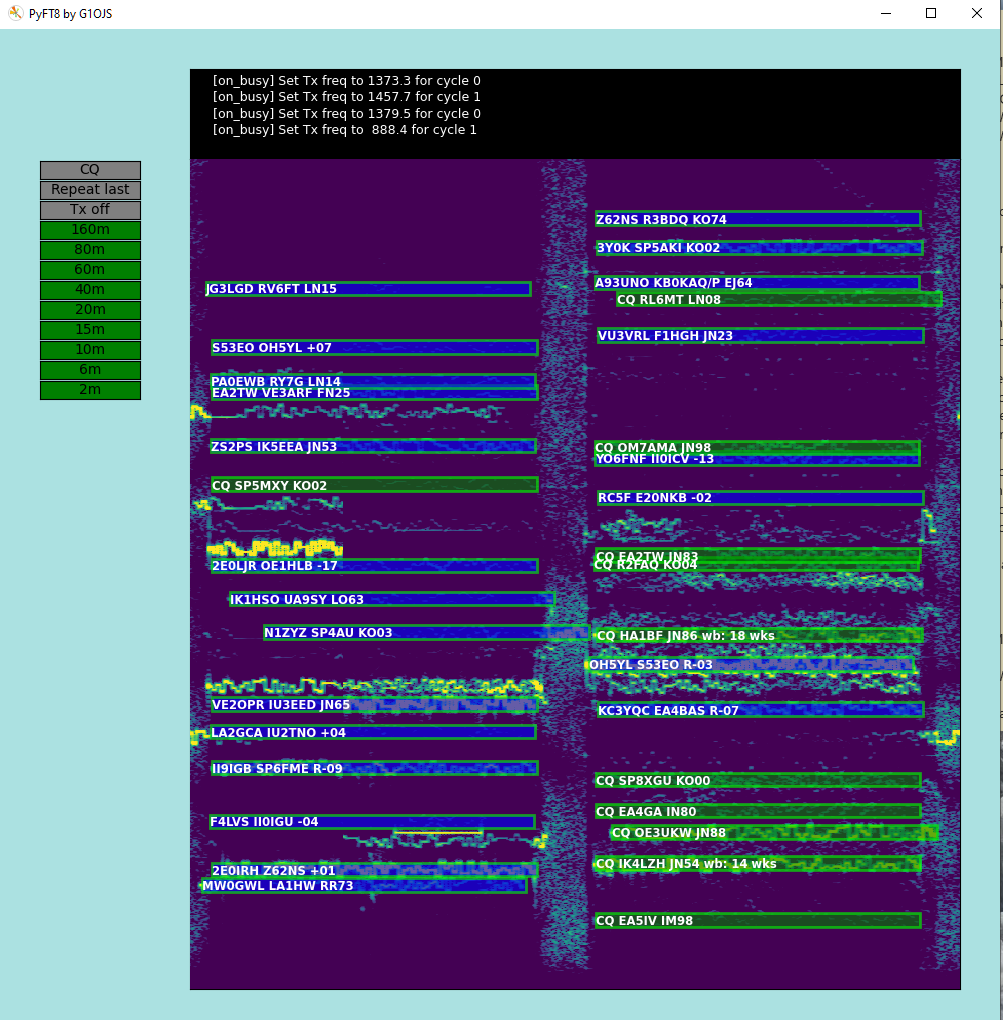Select decode S53EO OH5YL +07

(x=375, y=348)
